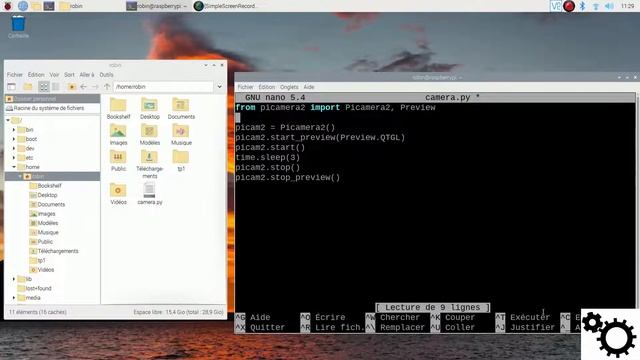Image resolution: width=640 pixels, height=360 pixels.
Task: Expand the dev folder tree node
Action: pos(14,149)
